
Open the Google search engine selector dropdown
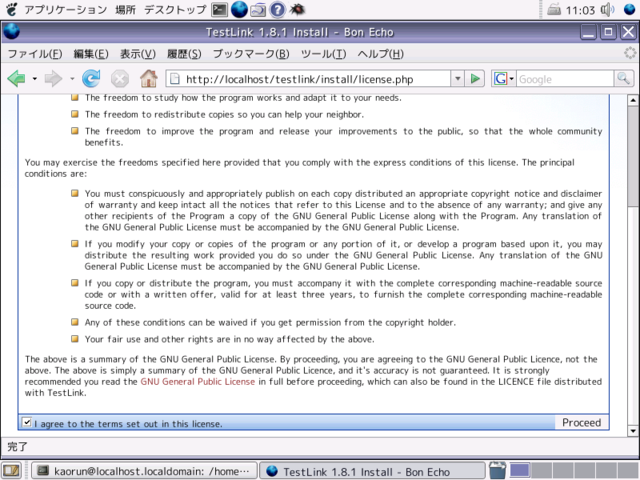pyautogui.click(x=504, y=78)
